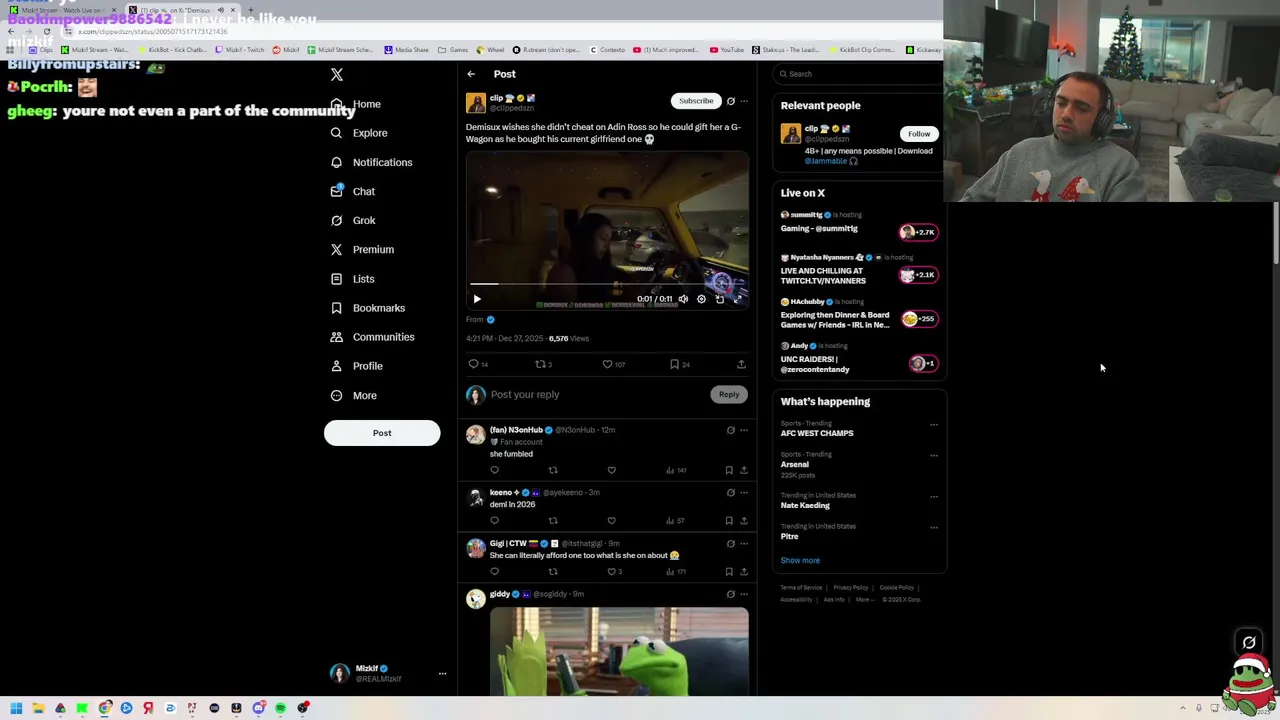Open Bookmarks in the sidebar
The height and width of the screenshot is (720, 1280).
tap(367, 308)
